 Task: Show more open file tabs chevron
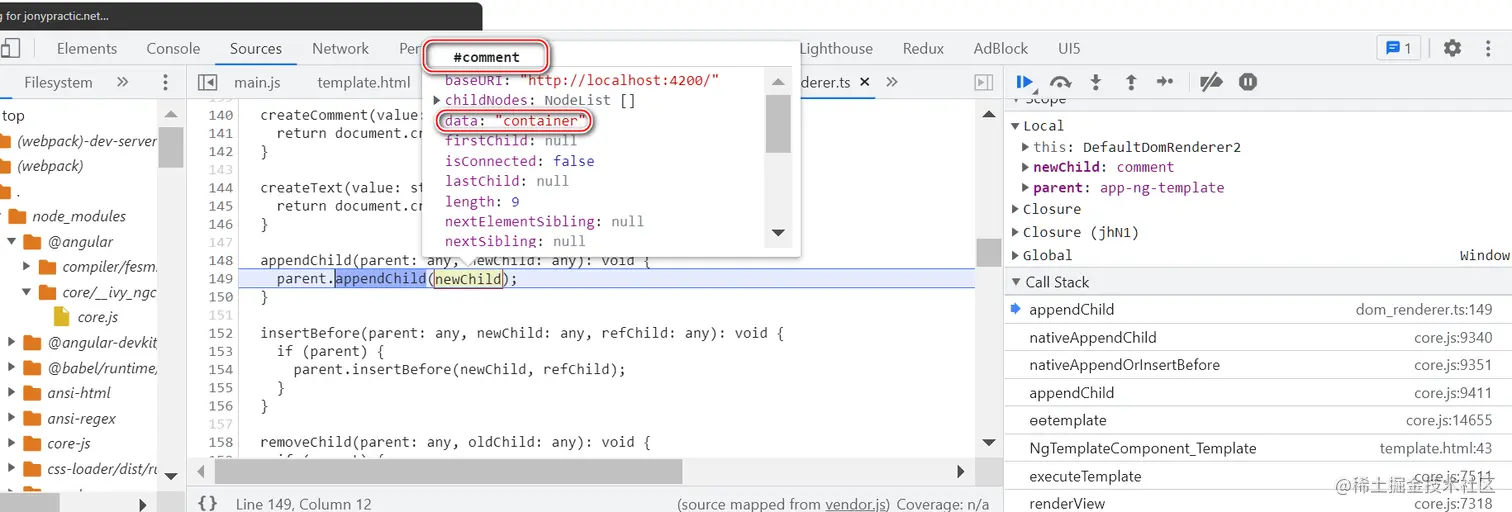[892, 82]
